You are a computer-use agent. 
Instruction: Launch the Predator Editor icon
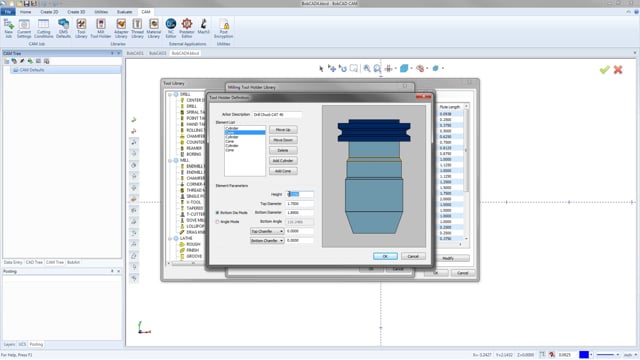click(187, 28)
